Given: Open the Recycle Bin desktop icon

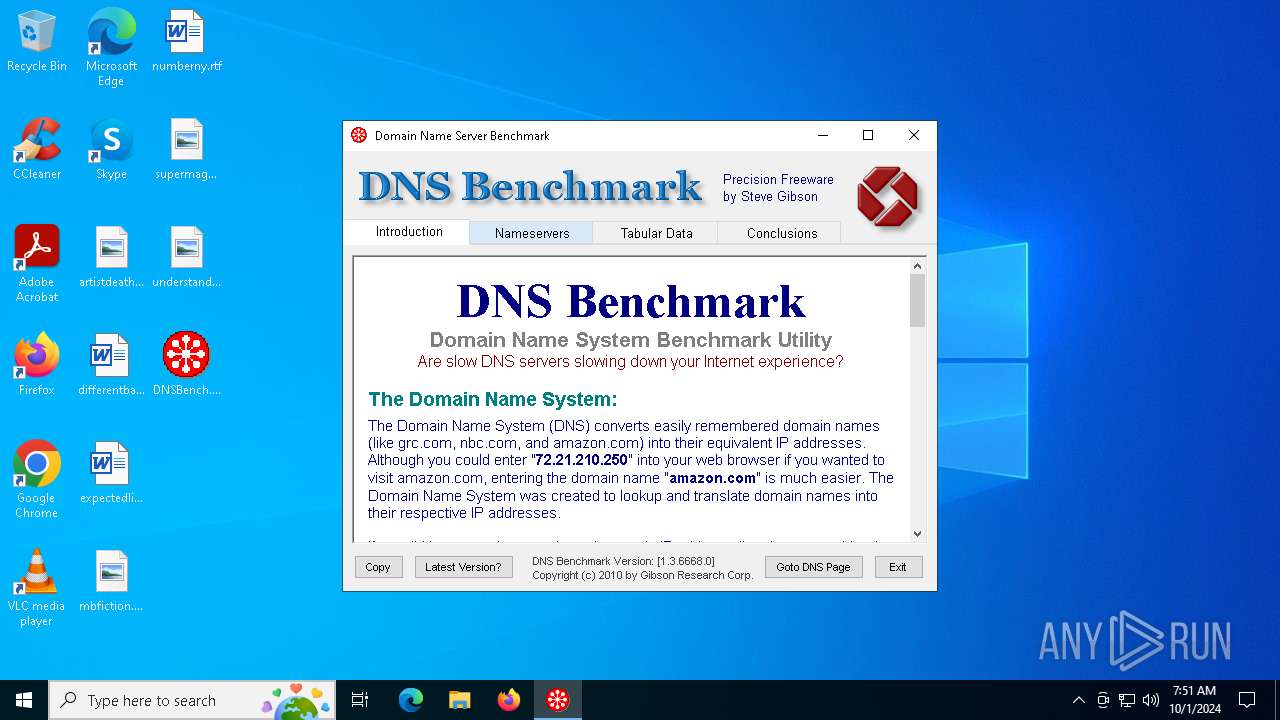Looking at the screenshot, I should (x=37, y=42).
